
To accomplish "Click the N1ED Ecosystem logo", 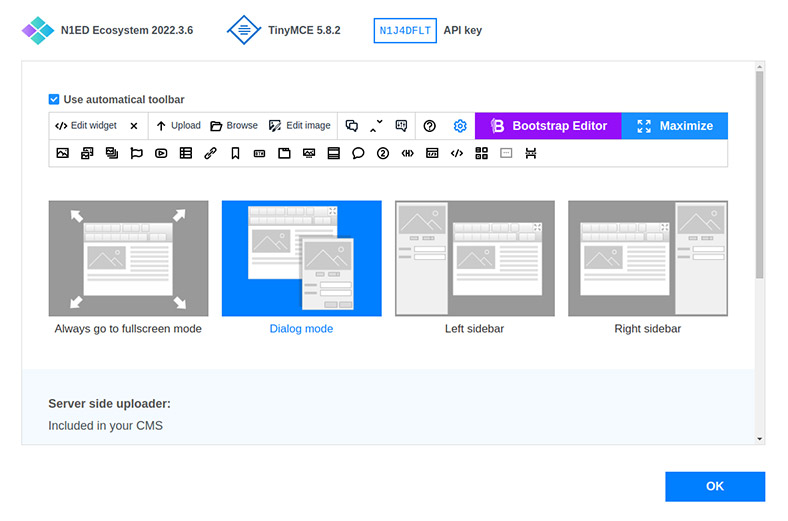I will [x=38, y=31].
